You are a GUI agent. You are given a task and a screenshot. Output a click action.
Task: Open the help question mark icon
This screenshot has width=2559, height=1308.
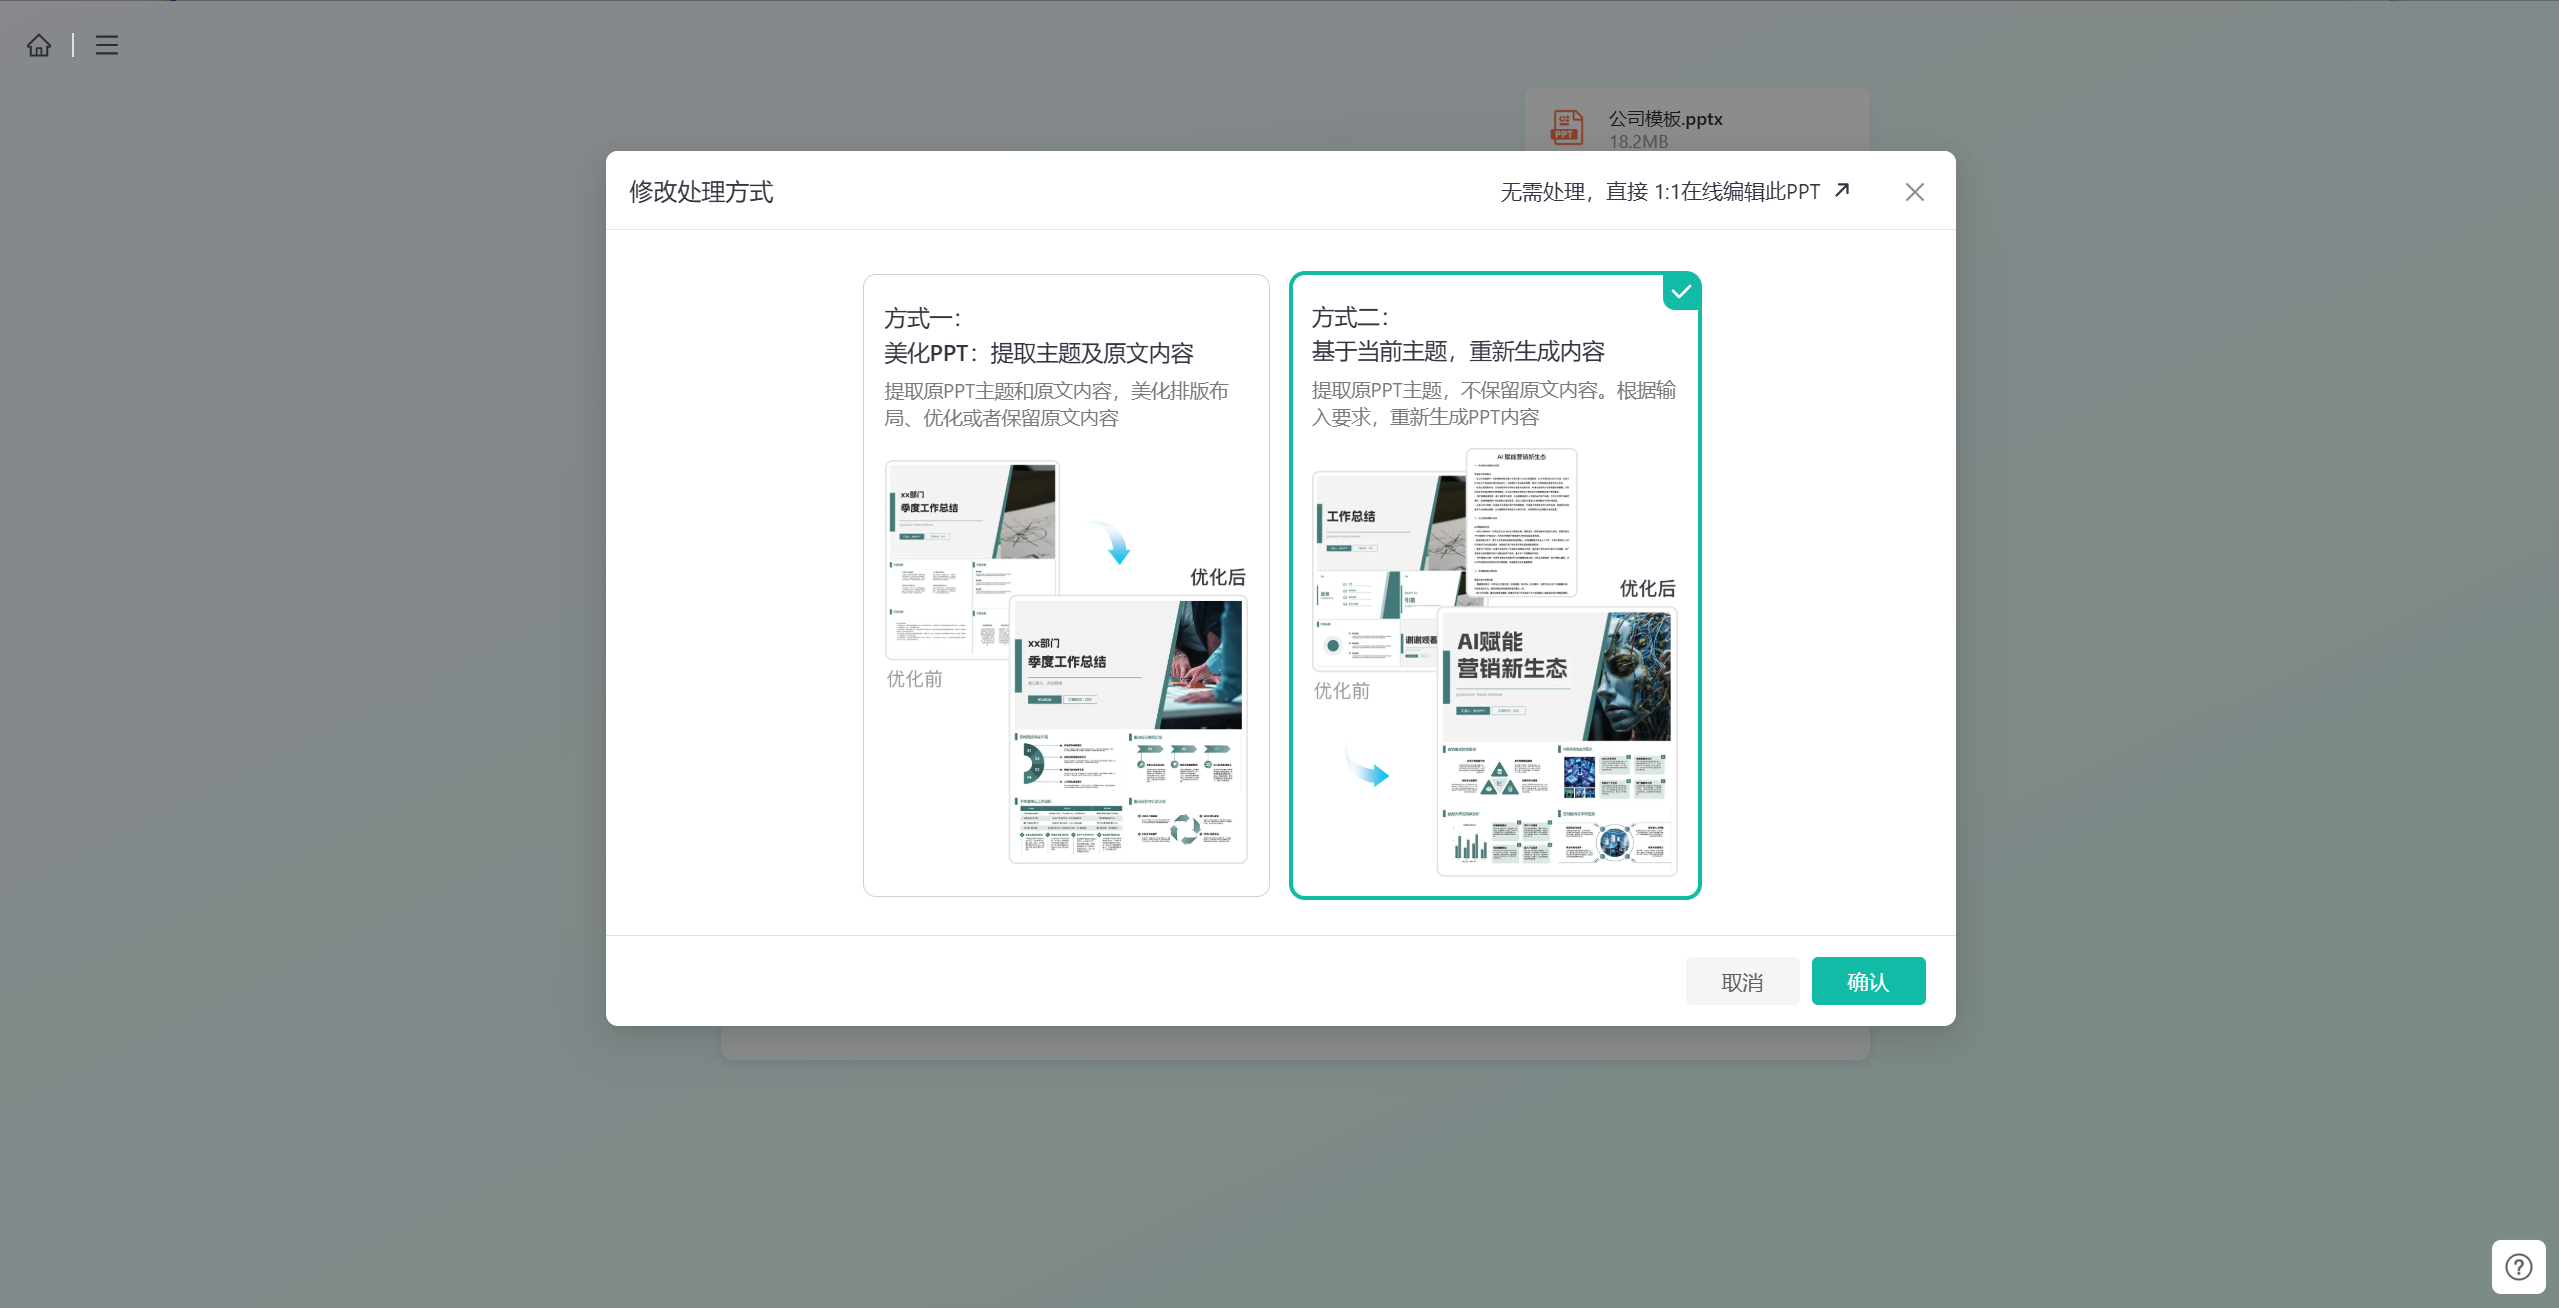coord(2518,1267)
